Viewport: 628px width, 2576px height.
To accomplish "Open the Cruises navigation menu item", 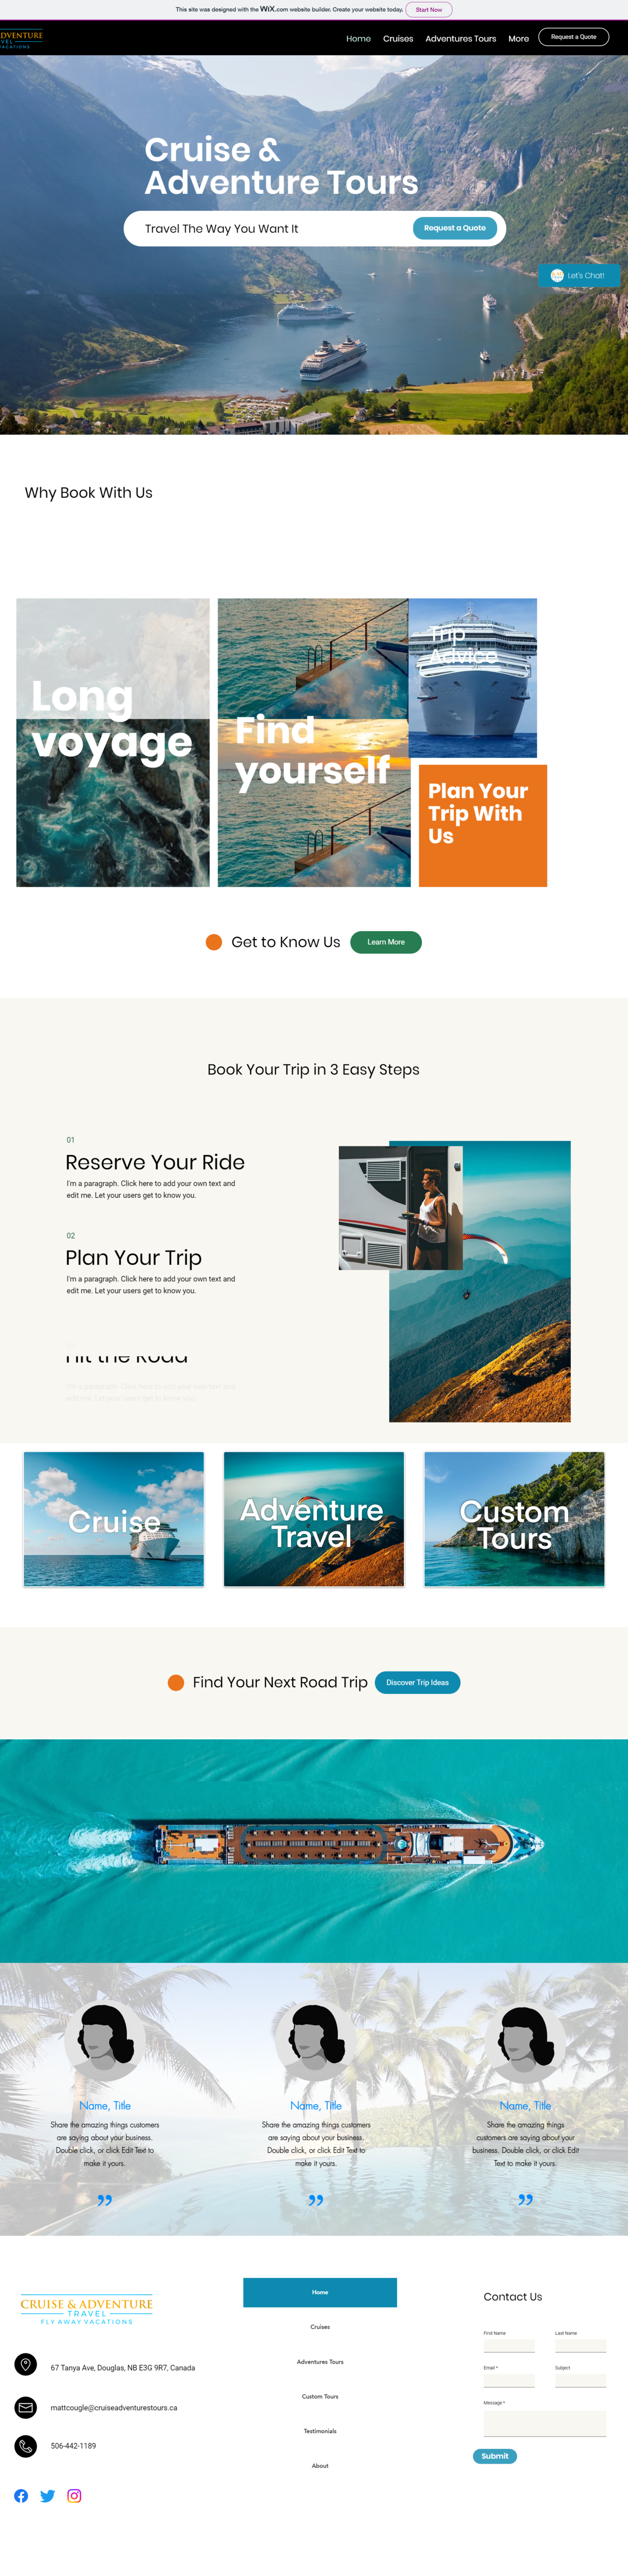I will coord(398,39).
